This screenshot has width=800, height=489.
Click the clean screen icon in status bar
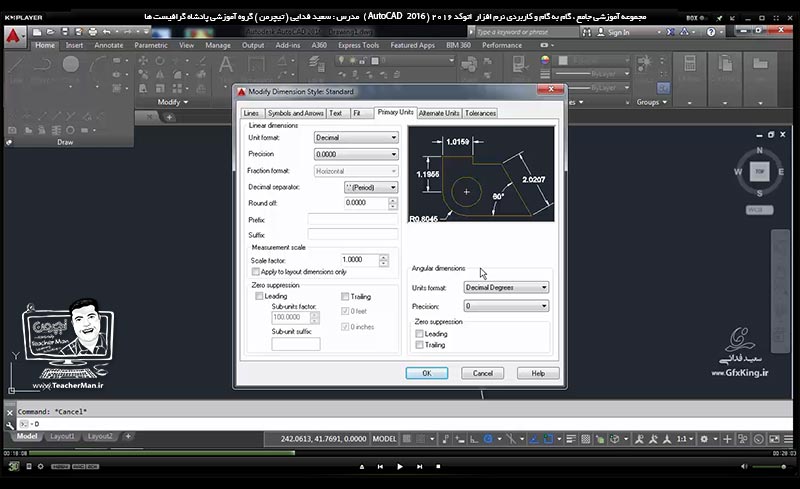(774, 439)
